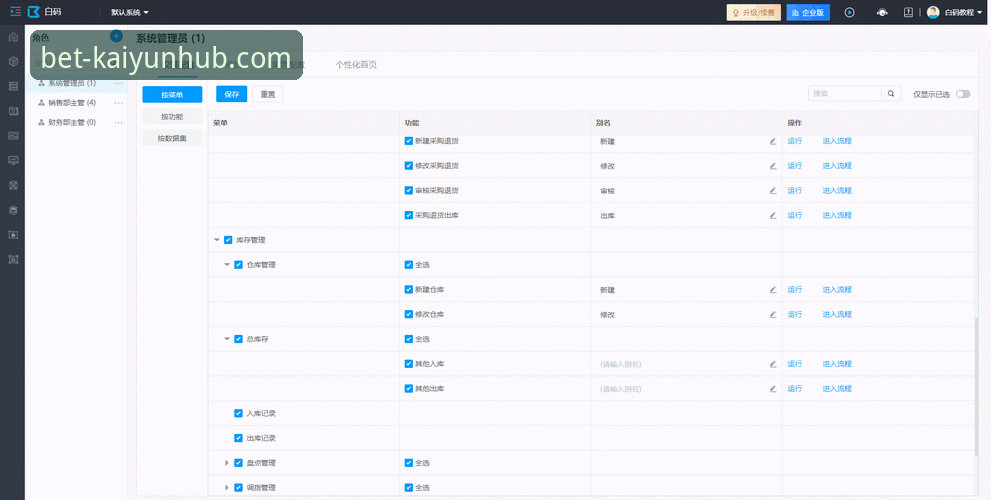Image resolution: width=991 pixels, height=500 pixels.
Task: Open more options for 财务部主管 role
Action: [118, 122]
